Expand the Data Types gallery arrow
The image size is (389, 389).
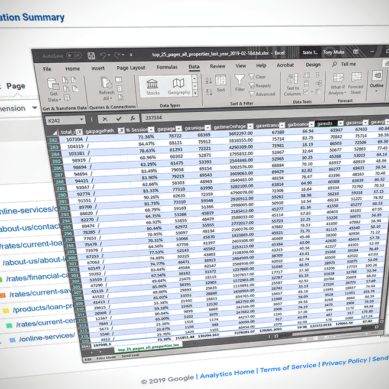click(195, 93)
